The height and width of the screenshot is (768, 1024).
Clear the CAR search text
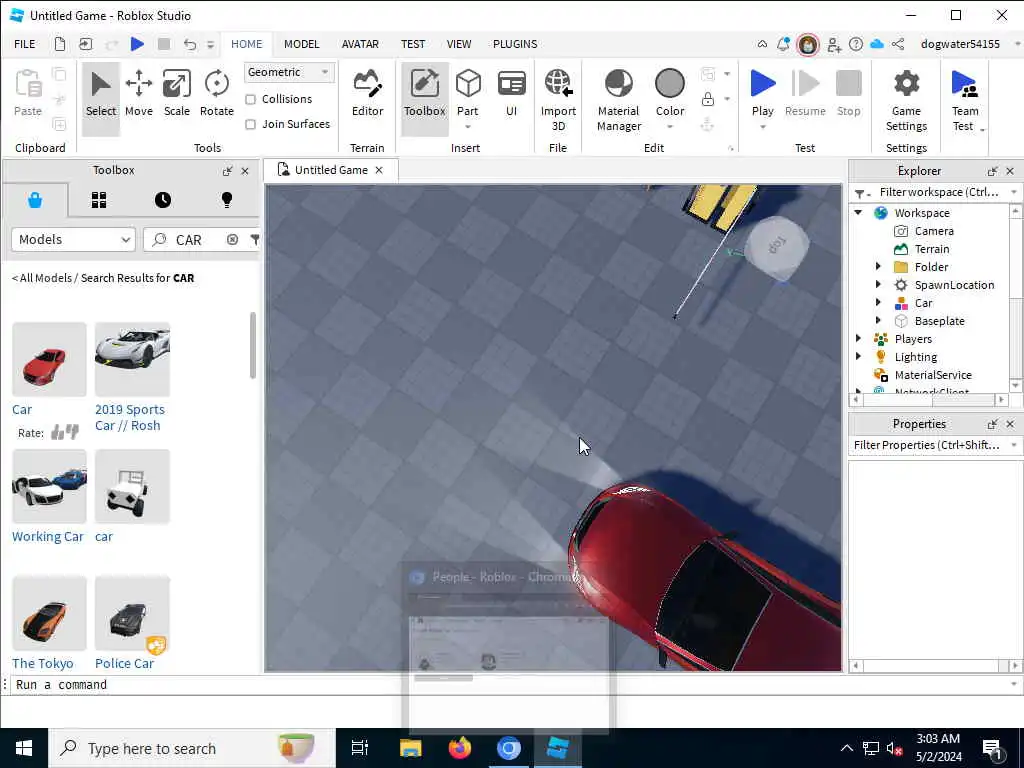click(232, 240)
